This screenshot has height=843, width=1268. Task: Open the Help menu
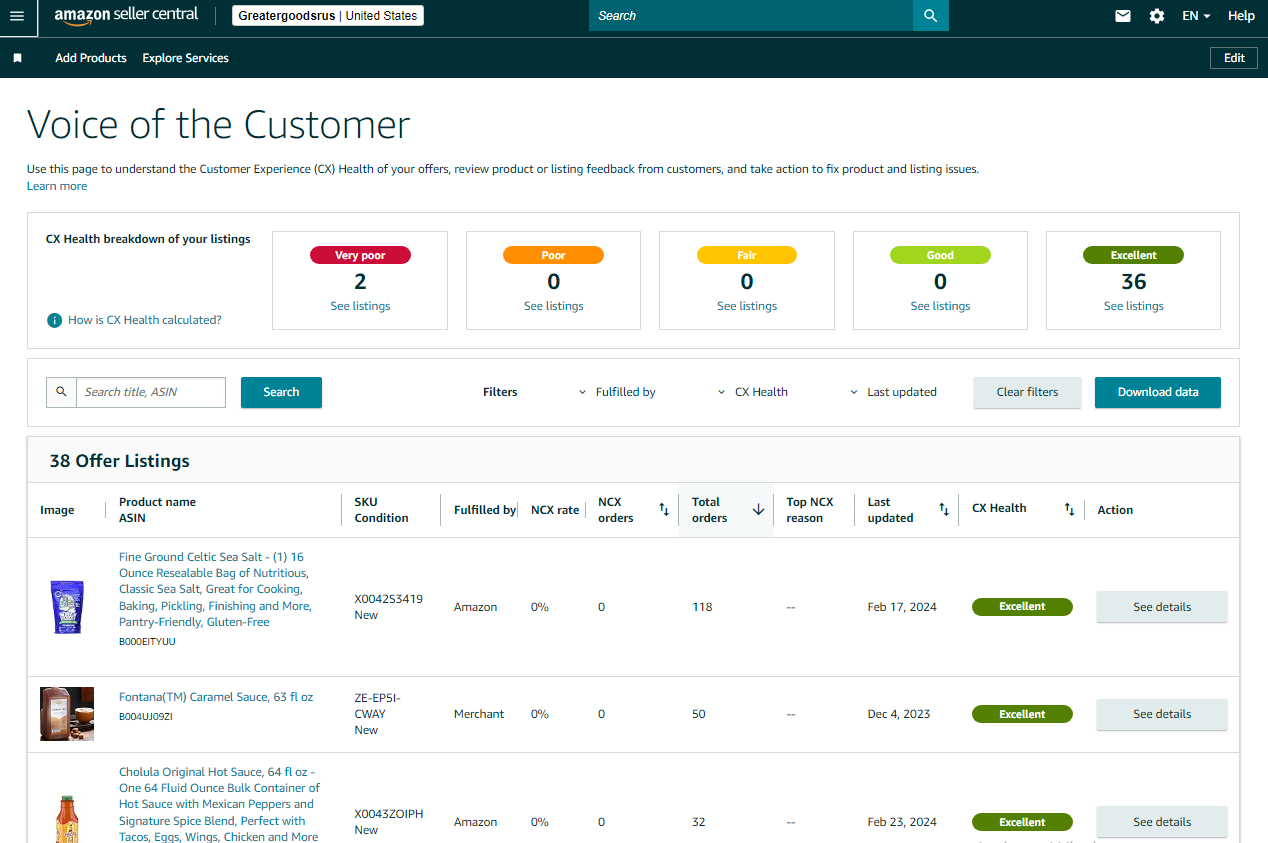point(1241,16)
